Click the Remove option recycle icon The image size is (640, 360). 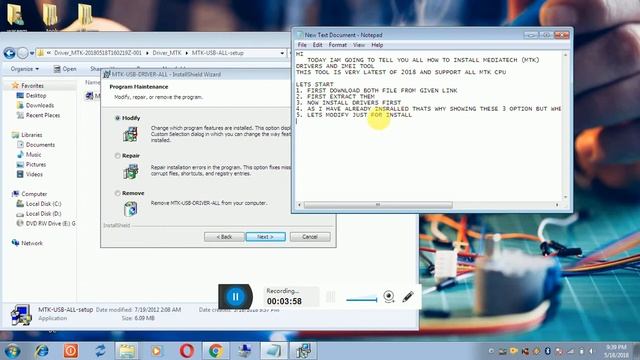click(x=131, y=209)
